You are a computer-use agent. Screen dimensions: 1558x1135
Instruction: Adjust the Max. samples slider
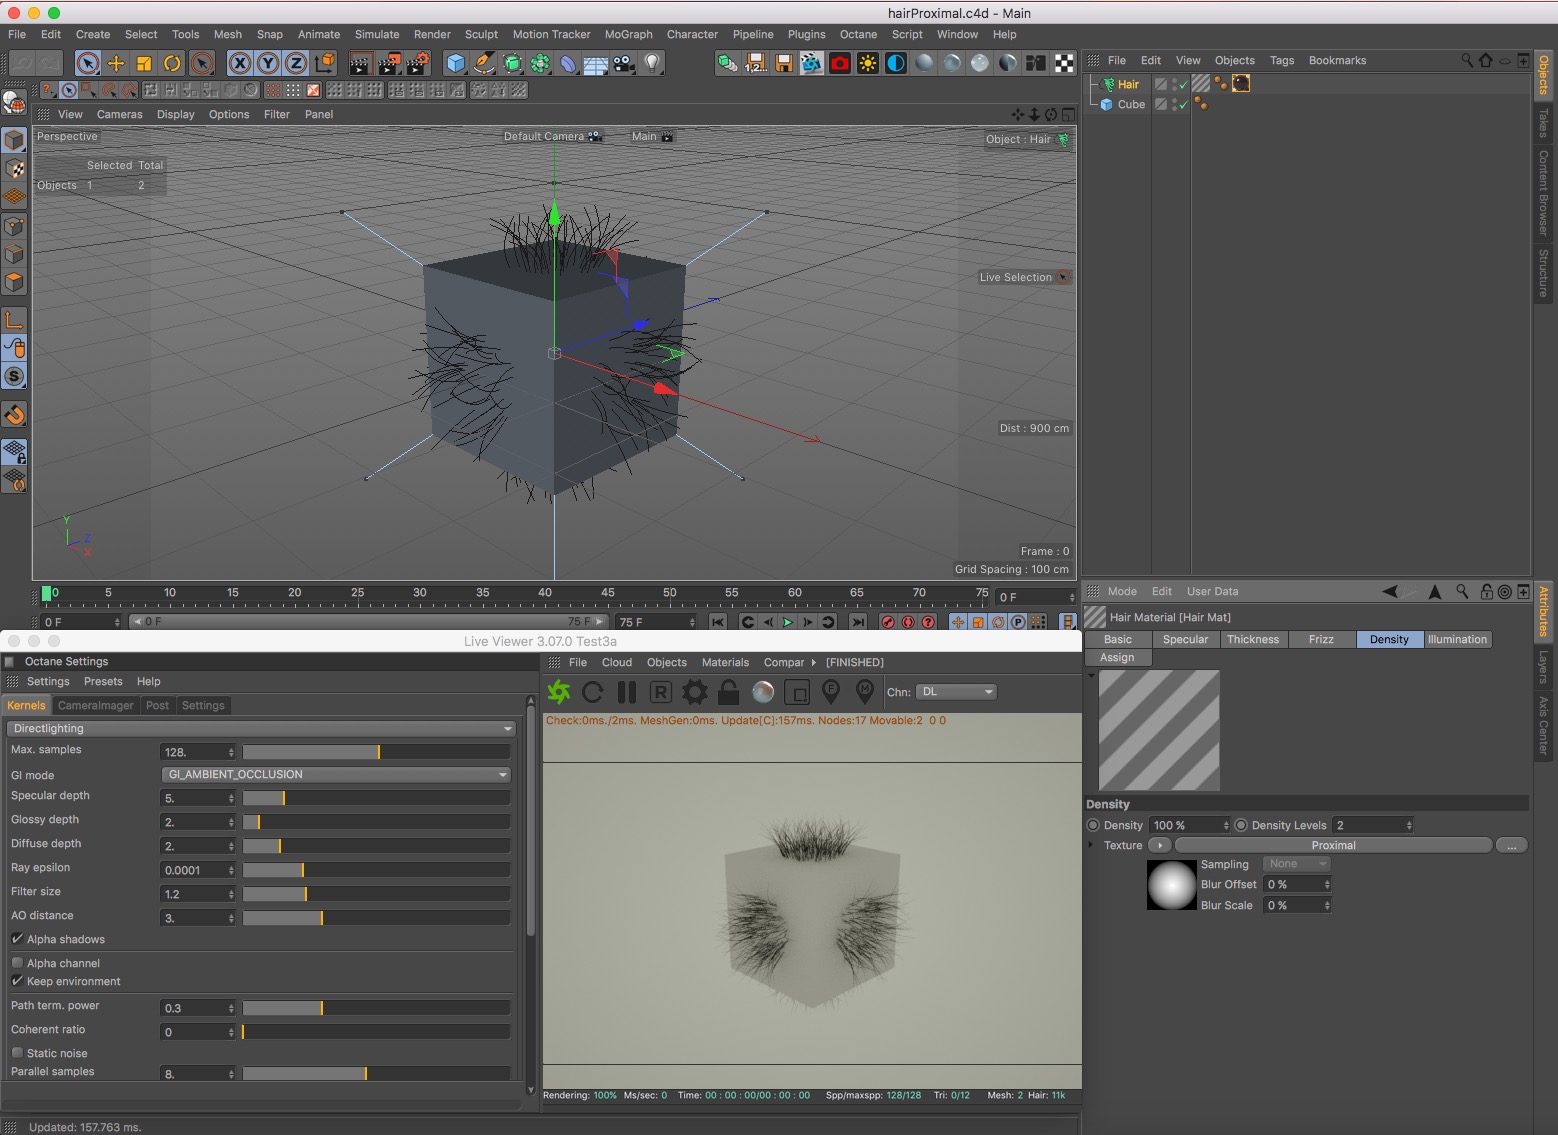377,752
